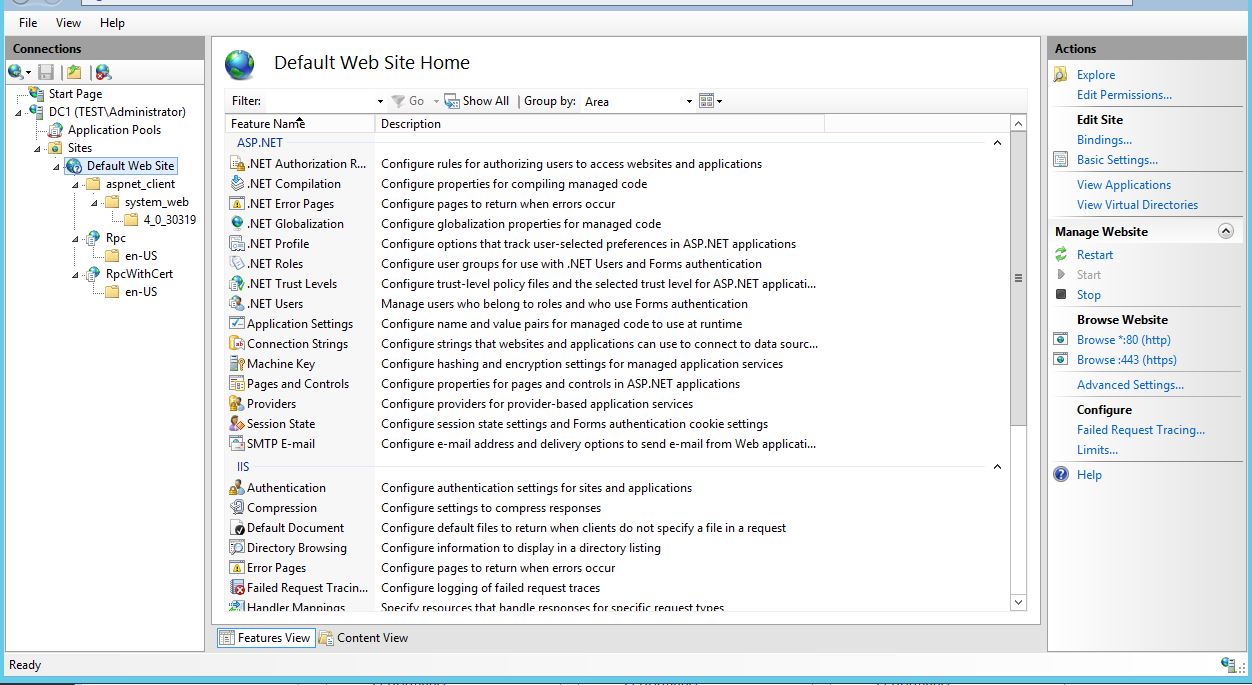Collapse the RpcWithCert tree node
The image size is (1252, 685).
[76, 275]
